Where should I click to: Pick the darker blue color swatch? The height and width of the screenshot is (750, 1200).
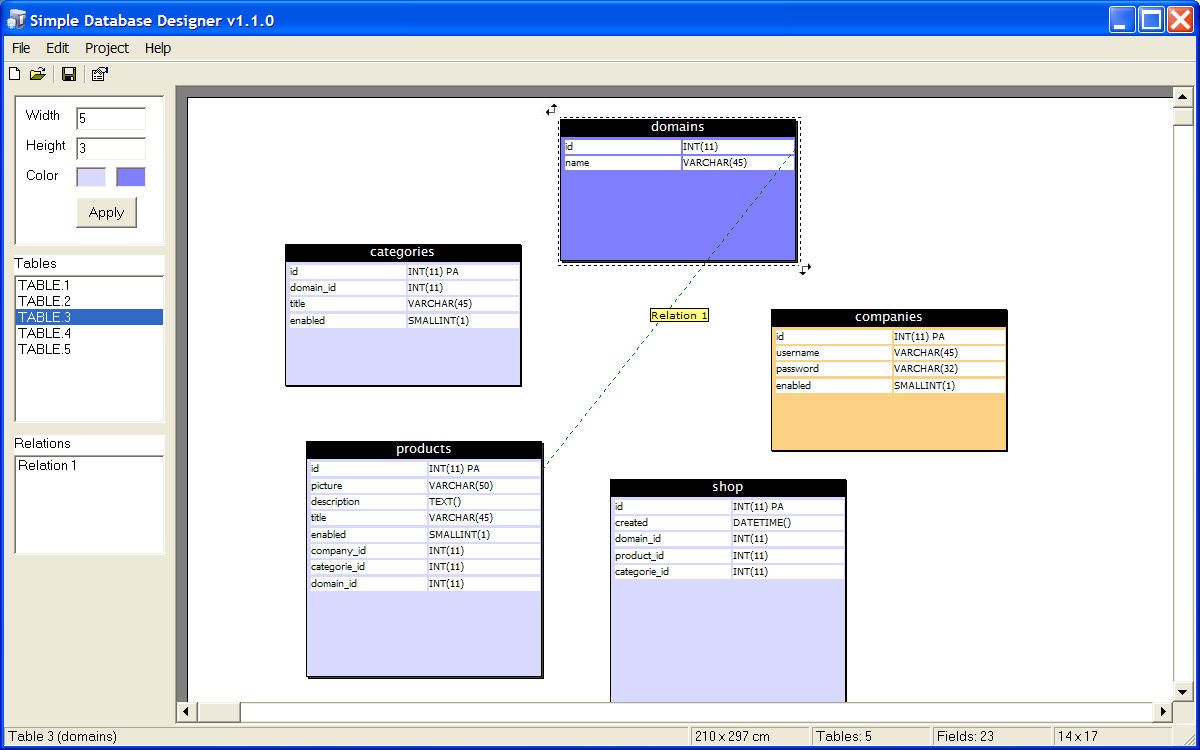(130, 177)
